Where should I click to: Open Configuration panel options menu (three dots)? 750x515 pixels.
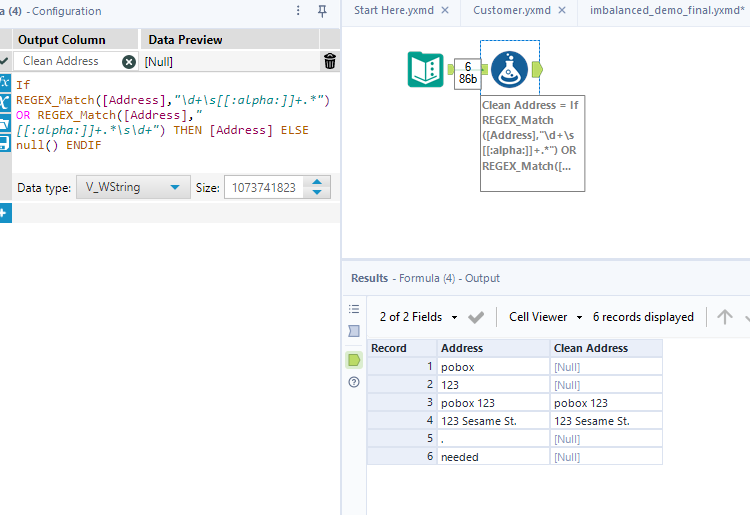[x=298, y=11]
